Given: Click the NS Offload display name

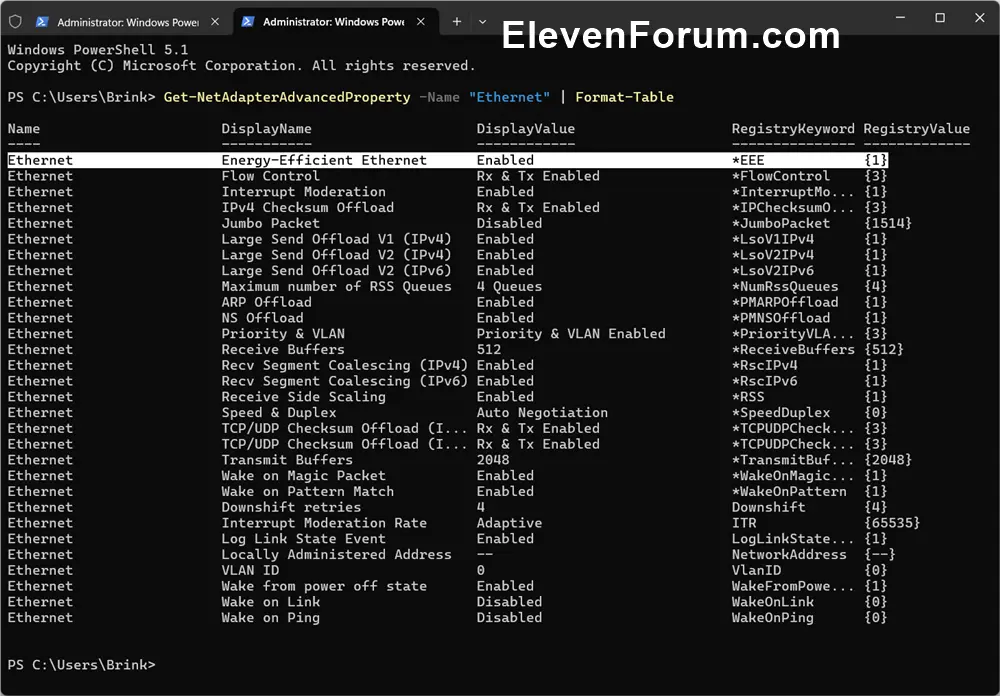Looking at the screenshot, I should click(x=262, y=318).
